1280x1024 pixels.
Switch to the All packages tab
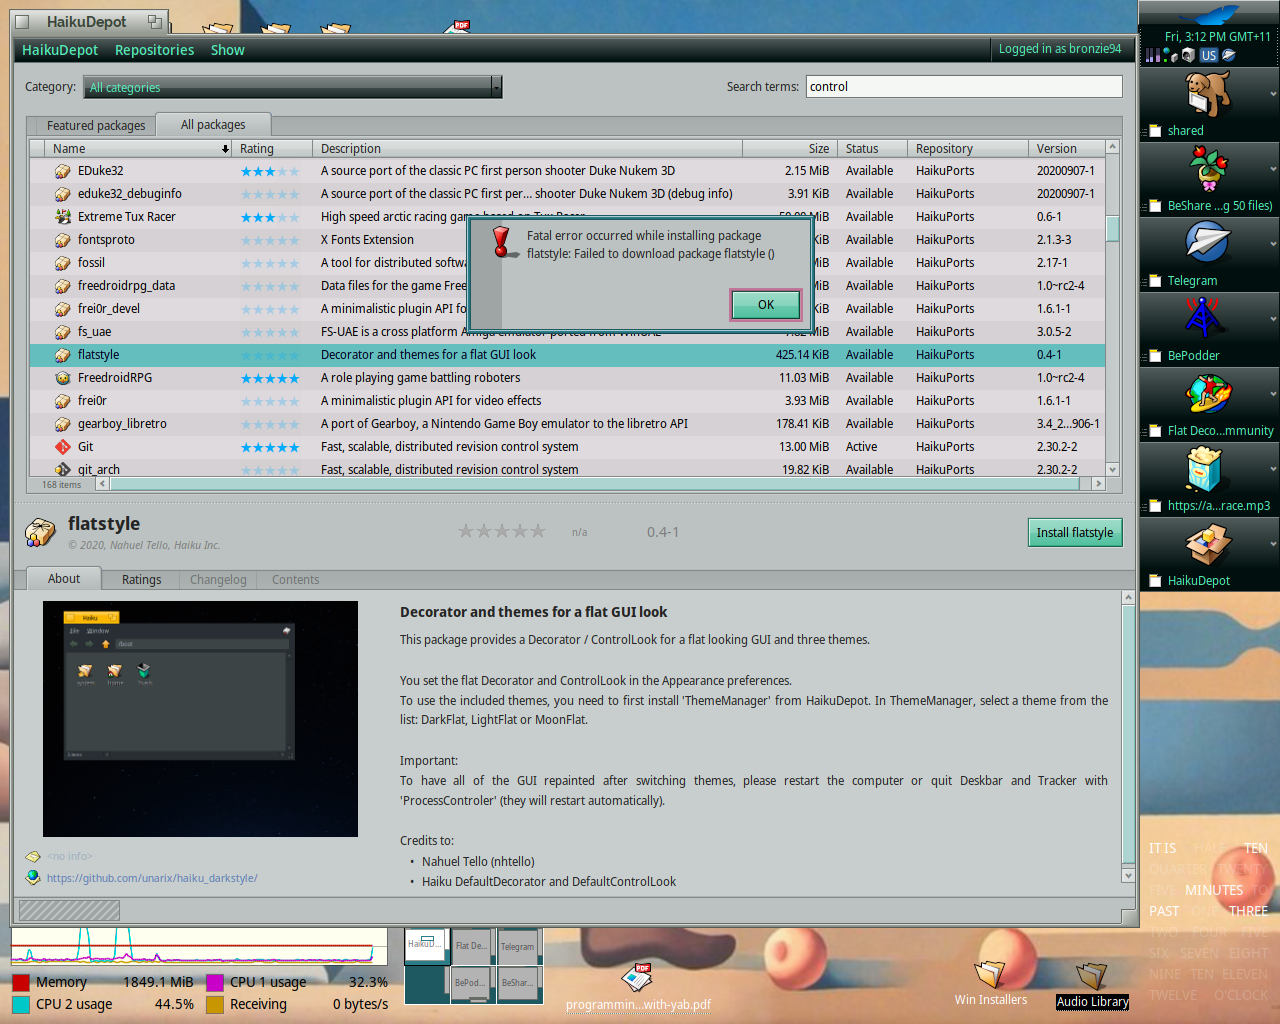coord(213,125)
